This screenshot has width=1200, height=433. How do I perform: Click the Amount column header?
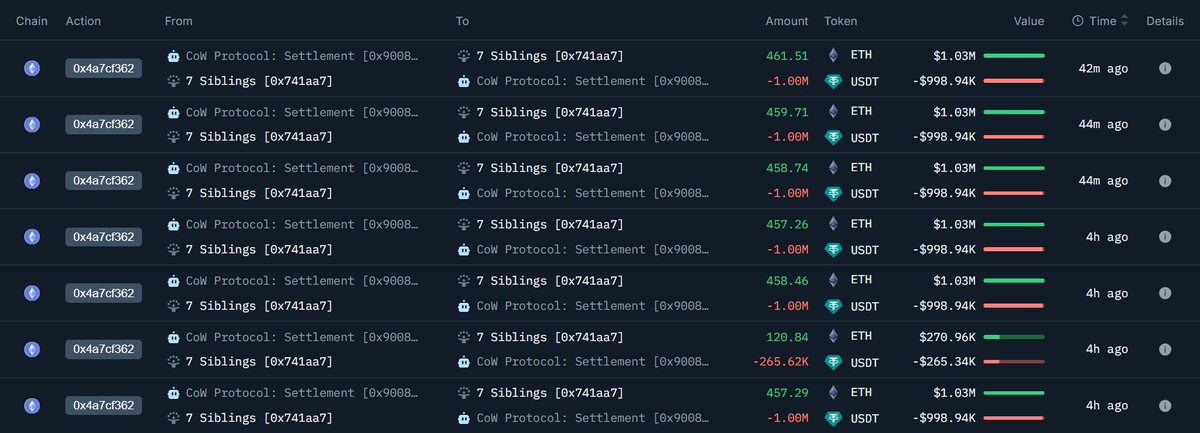[787, 21]
